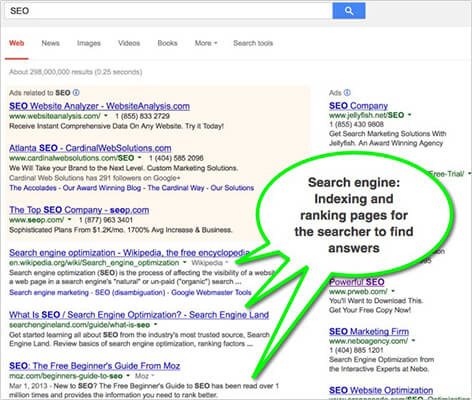Open the Videos tab
The height and width of the screenshot is (400, 472).
click(129, 43)
